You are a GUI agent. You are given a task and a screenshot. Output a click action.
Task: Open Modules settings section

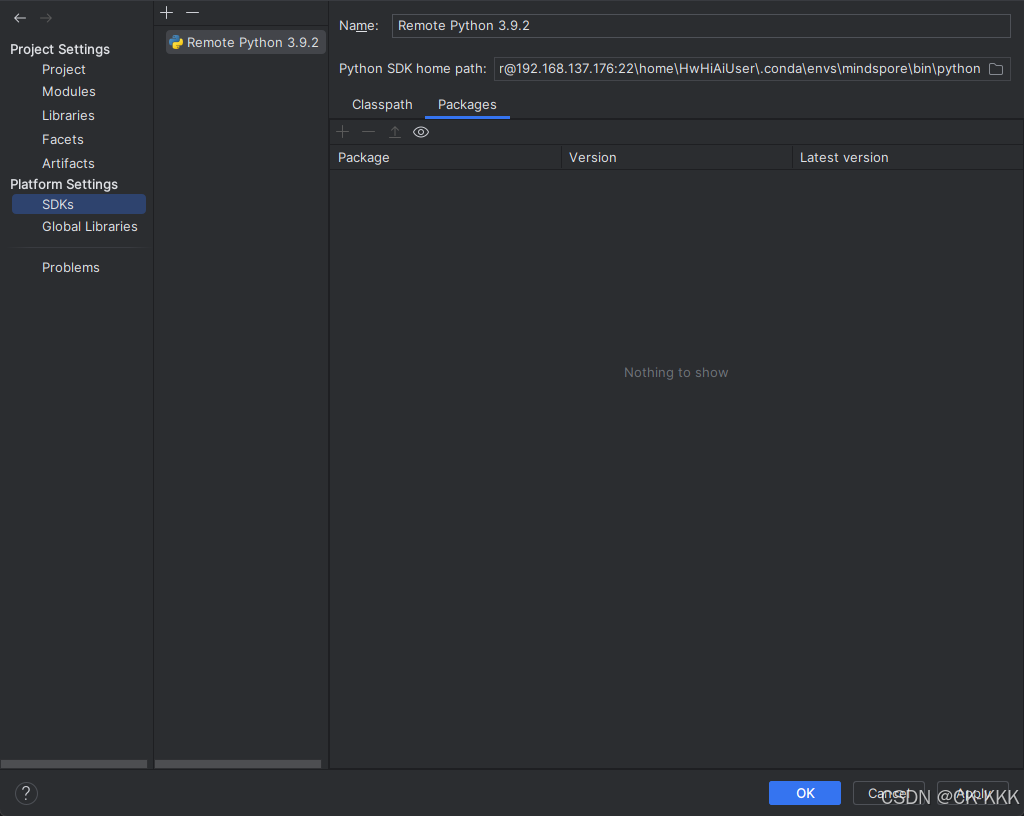69,91
